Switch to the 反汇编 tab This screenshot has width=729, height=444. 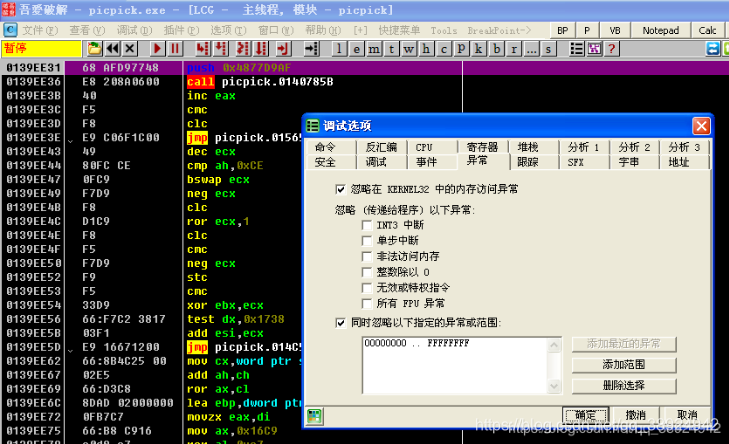click(x=381, y=147)
